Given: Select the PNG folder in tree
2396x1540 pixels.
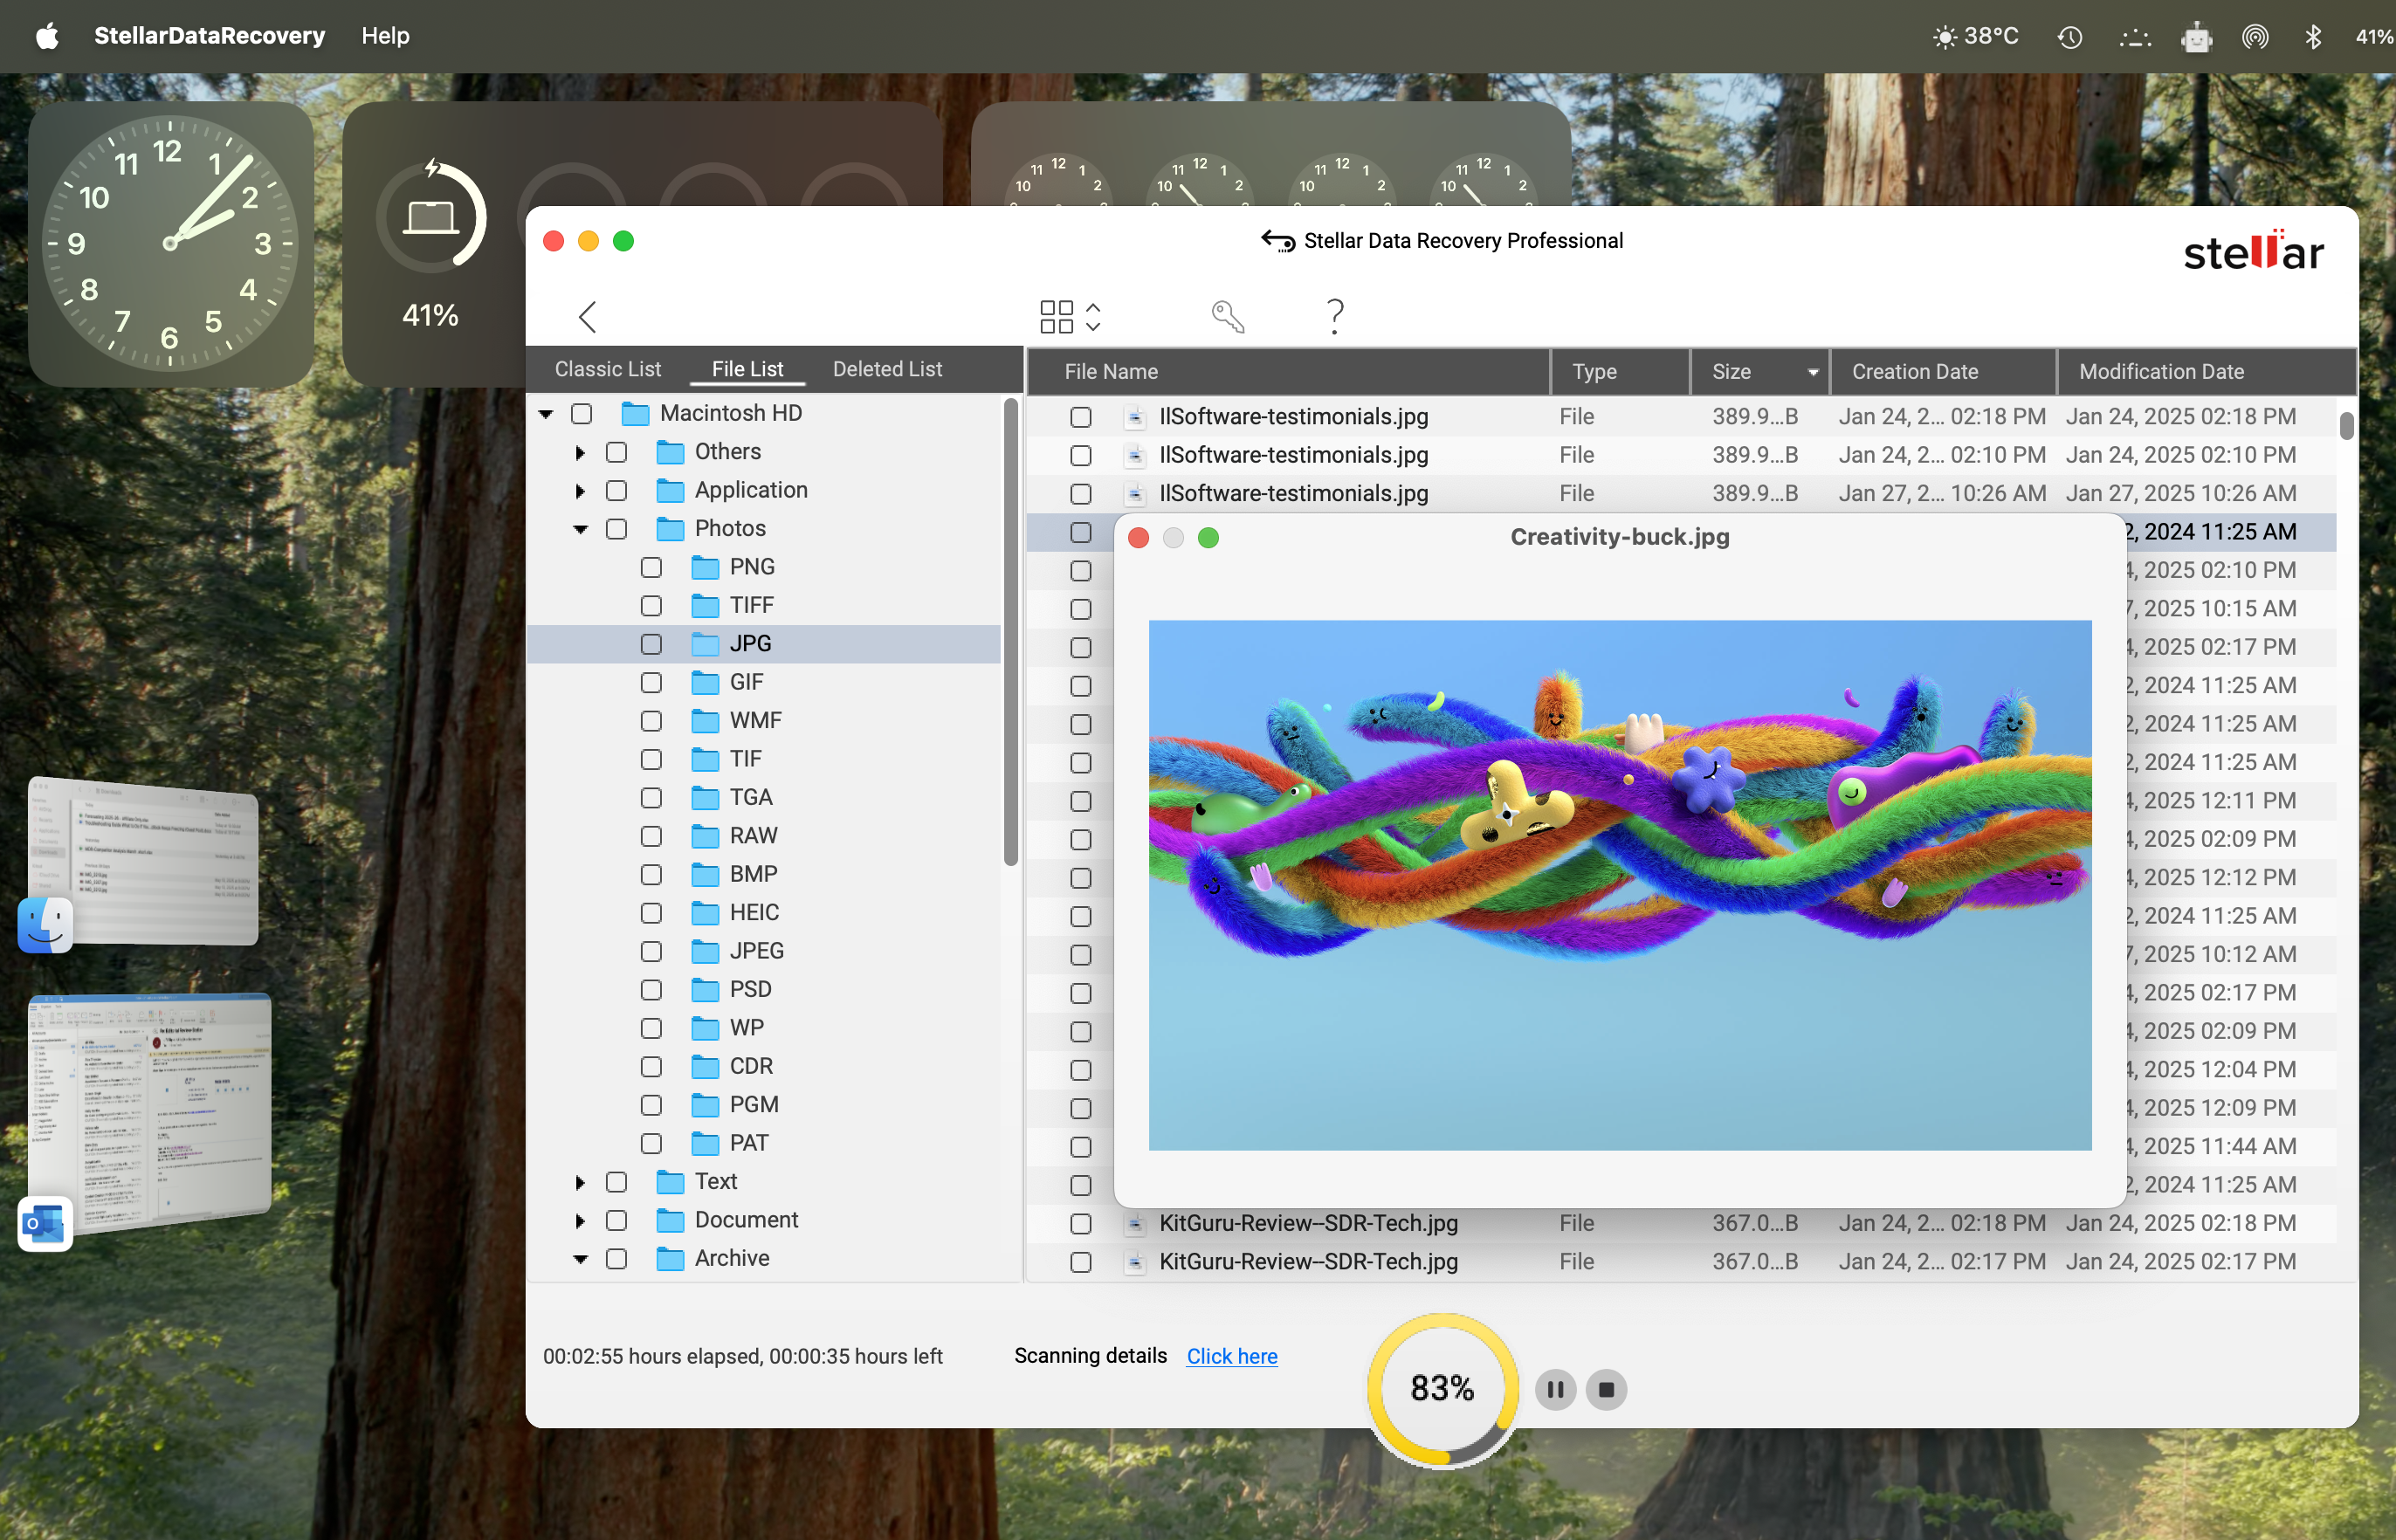Looking at the screenshot, I should tap(752, 567).
